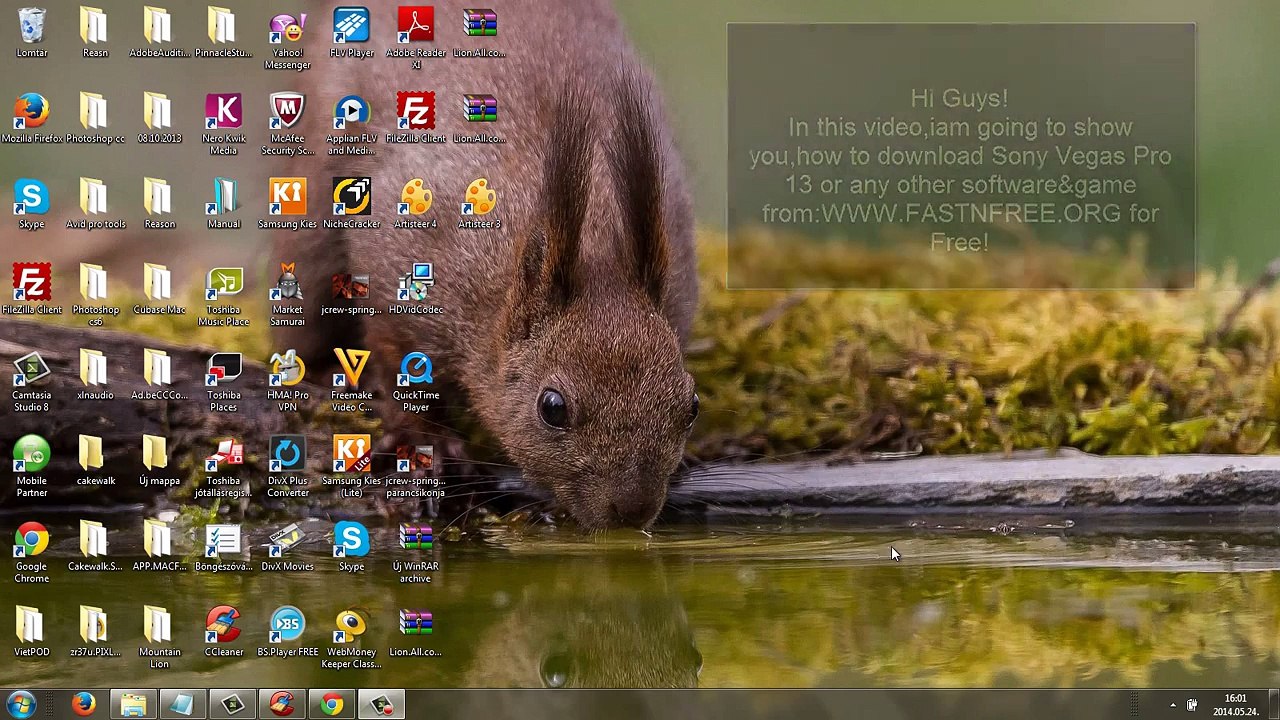Image resolution: width=1280 pixels, height=720 pixels.
Task: Switch to Chrome in the taskbar
Action: coord(331,705)
